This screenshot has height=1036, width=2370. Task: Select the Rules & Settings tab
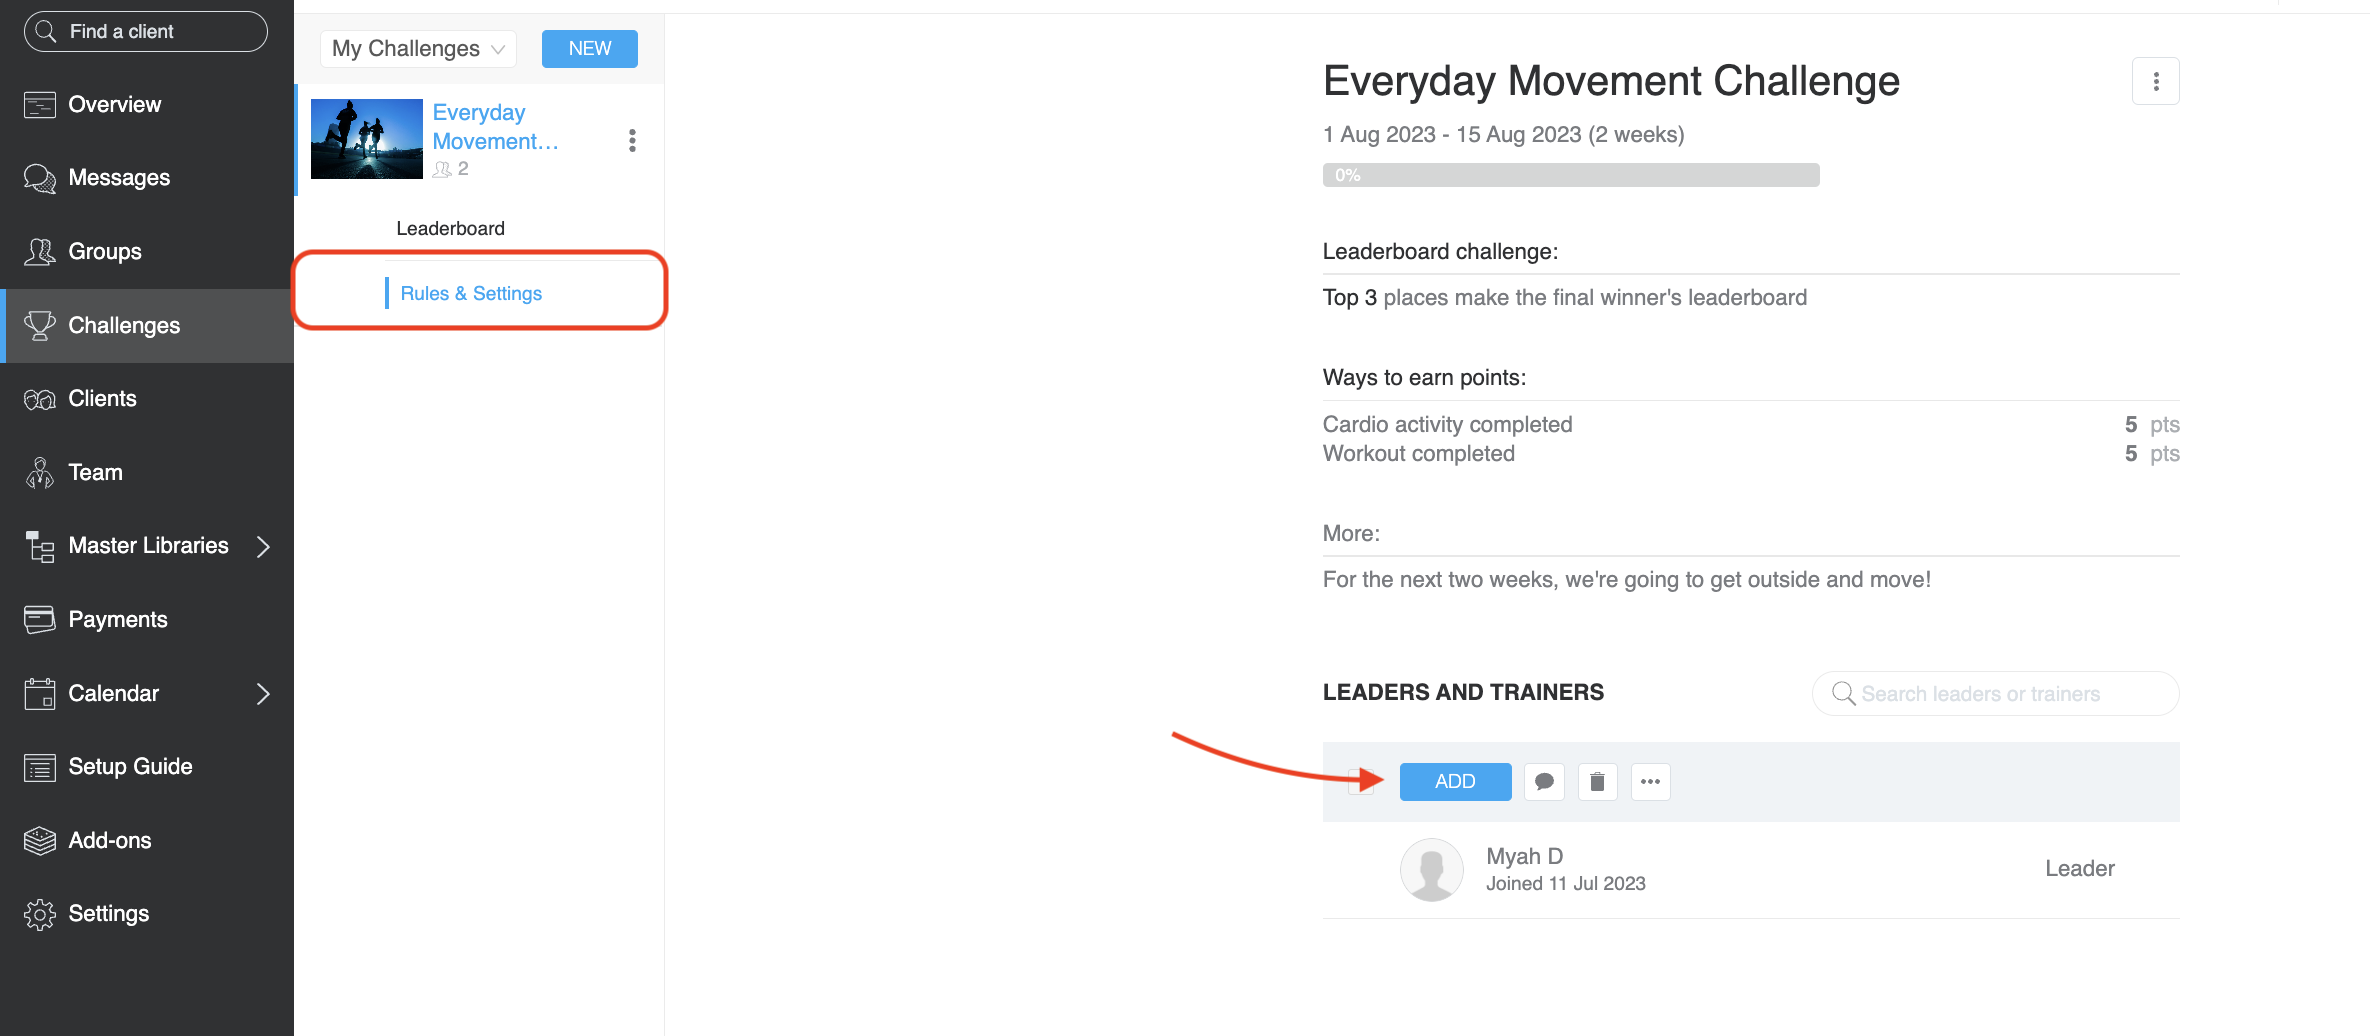point(471,293)
